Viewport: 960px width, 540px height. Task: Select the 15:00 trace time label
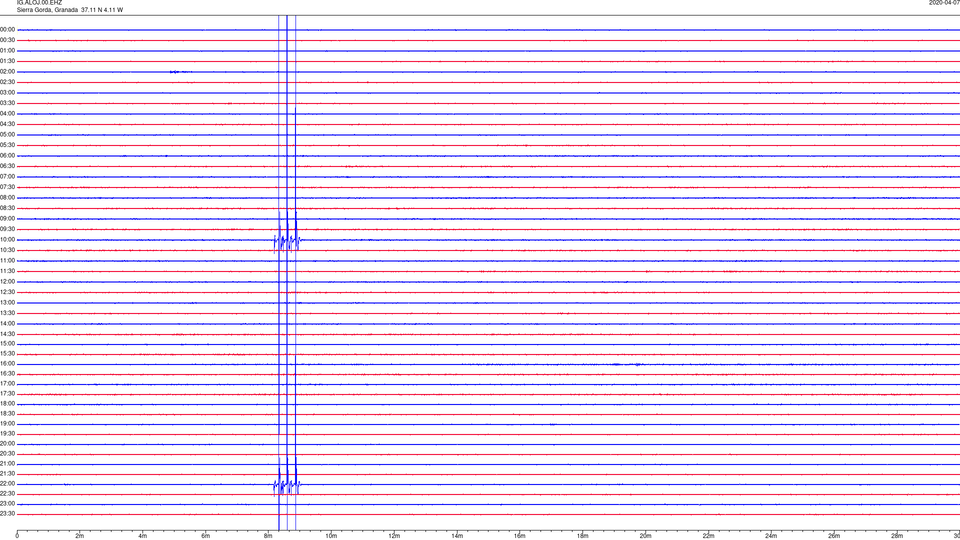[7, 344]
